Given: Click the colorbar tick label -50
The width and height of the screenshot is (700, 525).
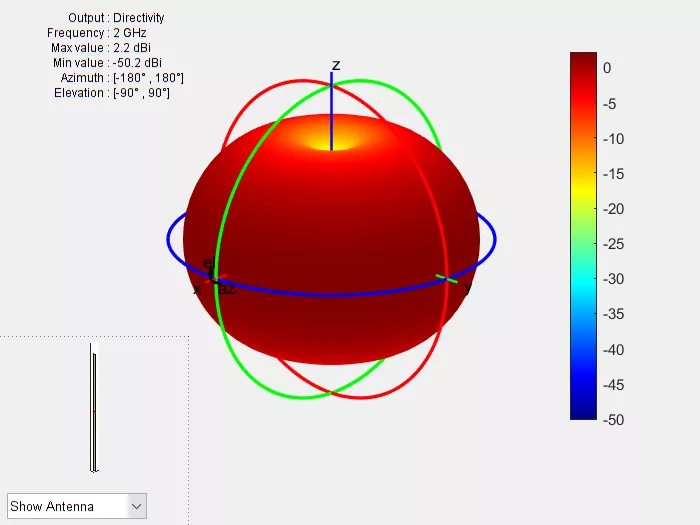Looking at the screenshot, I should tap(613, 420).
